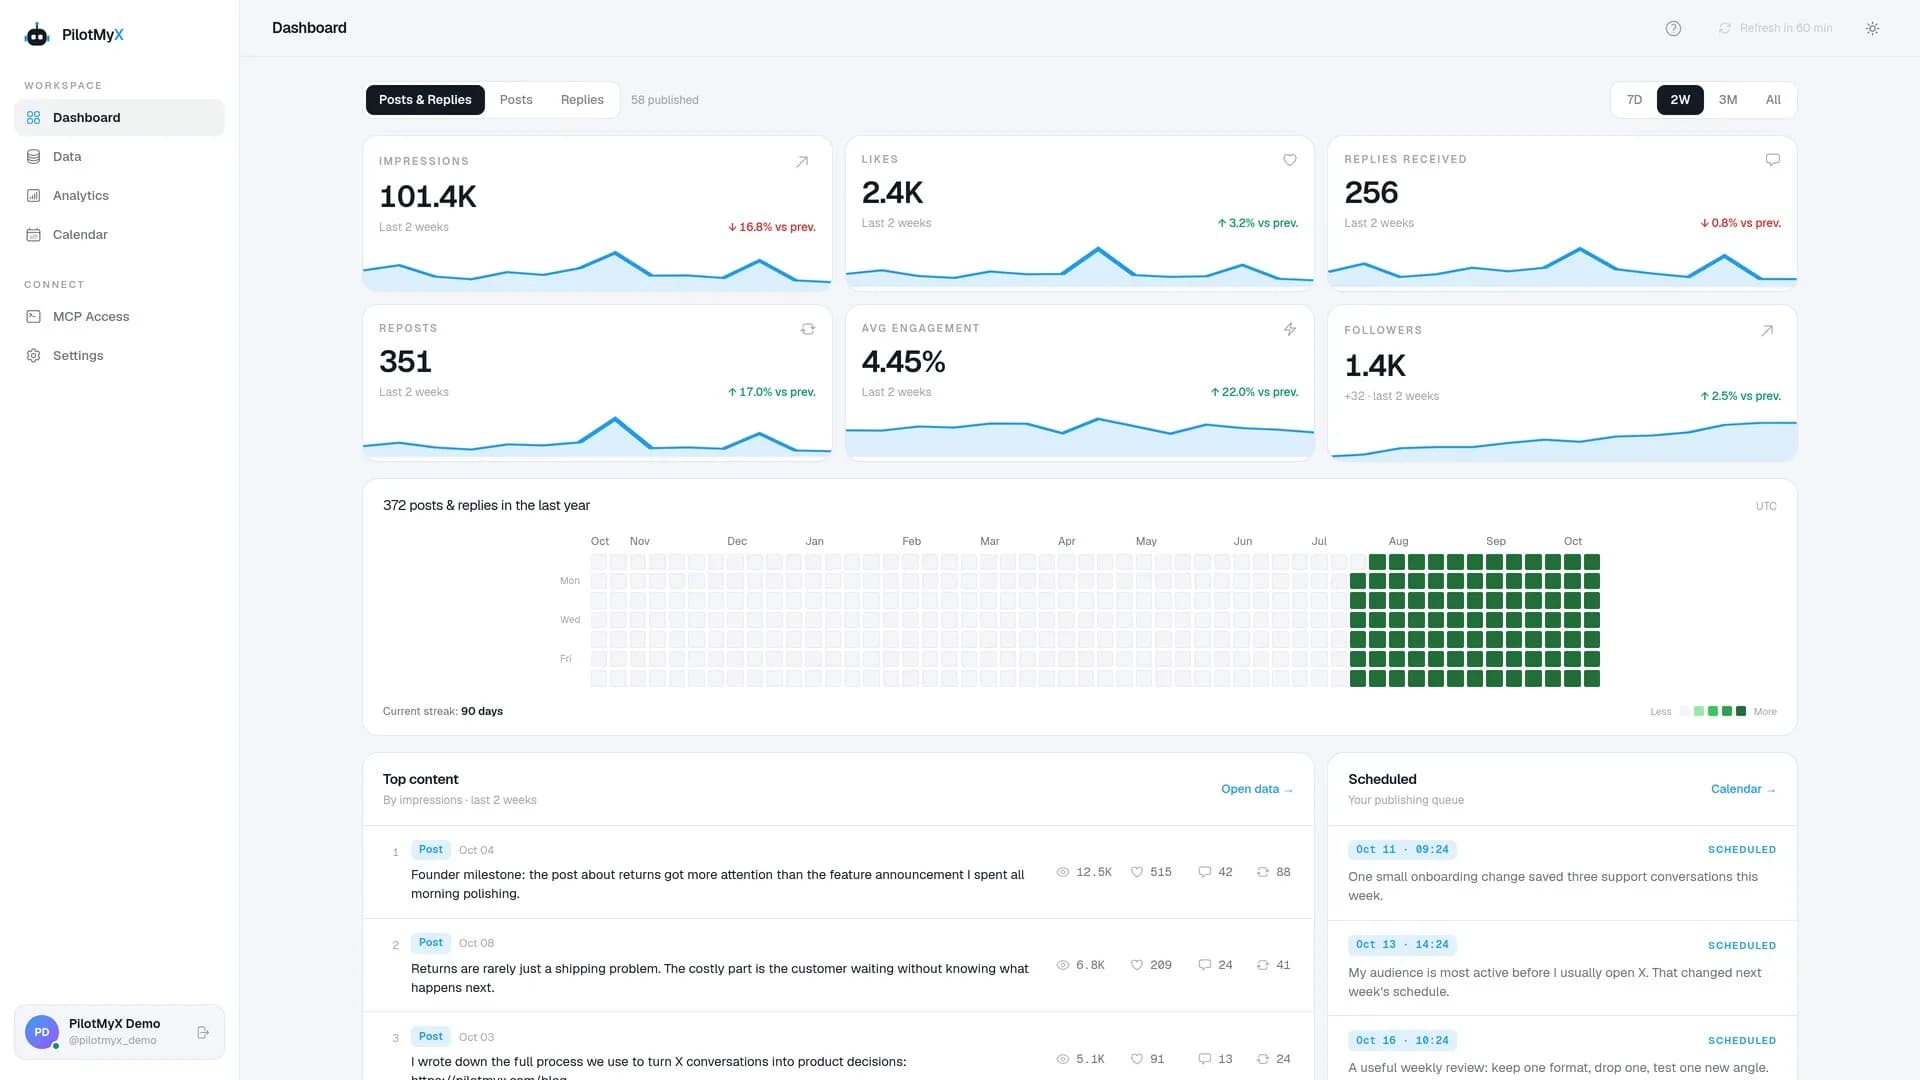Screen dimensions: 1920x1080
Task: Click the 58 published label
Action: (x=665, y=100)
